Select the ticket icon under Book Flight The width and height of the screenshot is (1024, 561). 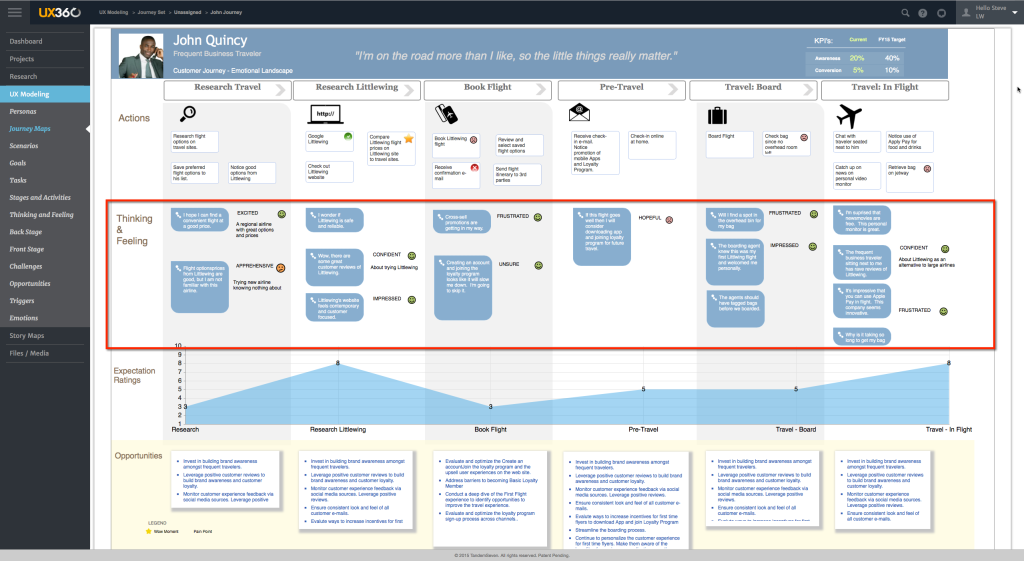[446, 114]
